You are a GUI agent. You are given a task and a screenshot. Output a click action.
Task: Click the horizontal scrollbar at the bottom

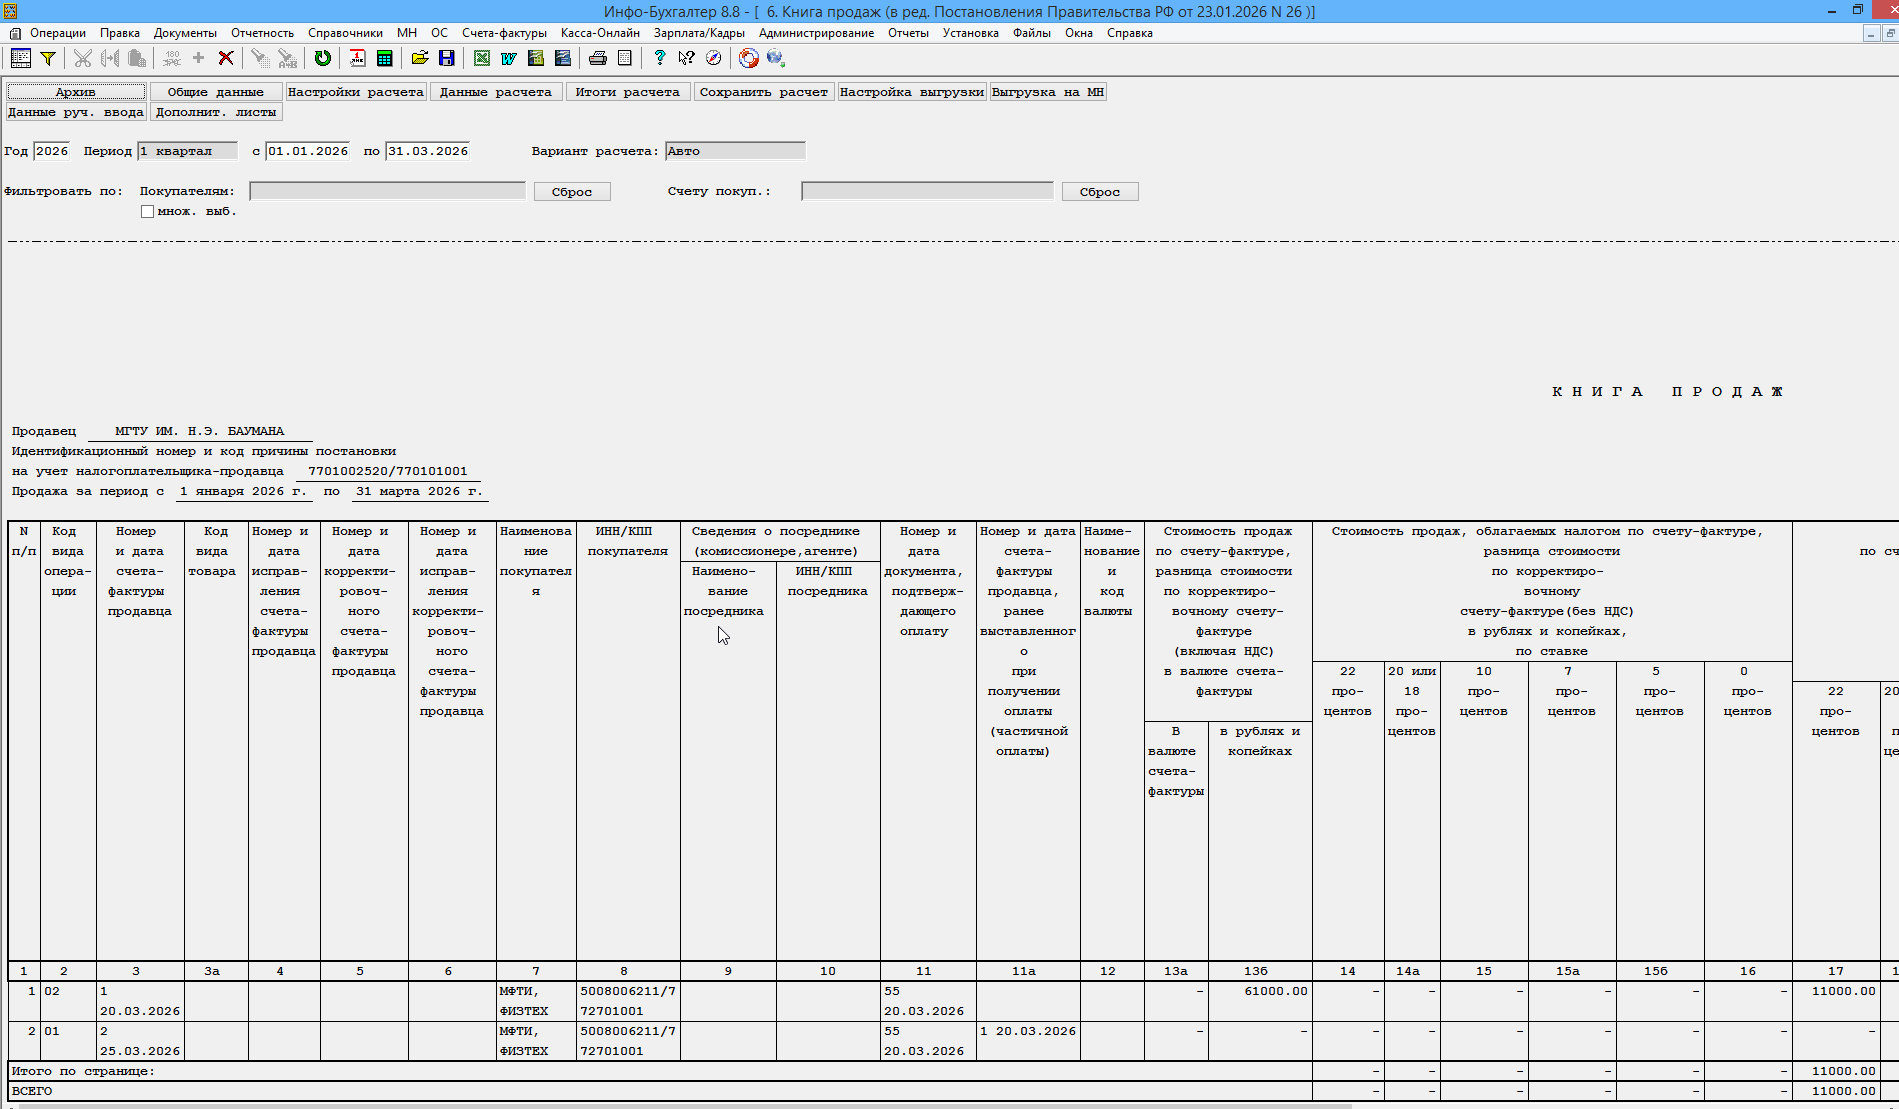(x=680, y=1105)
